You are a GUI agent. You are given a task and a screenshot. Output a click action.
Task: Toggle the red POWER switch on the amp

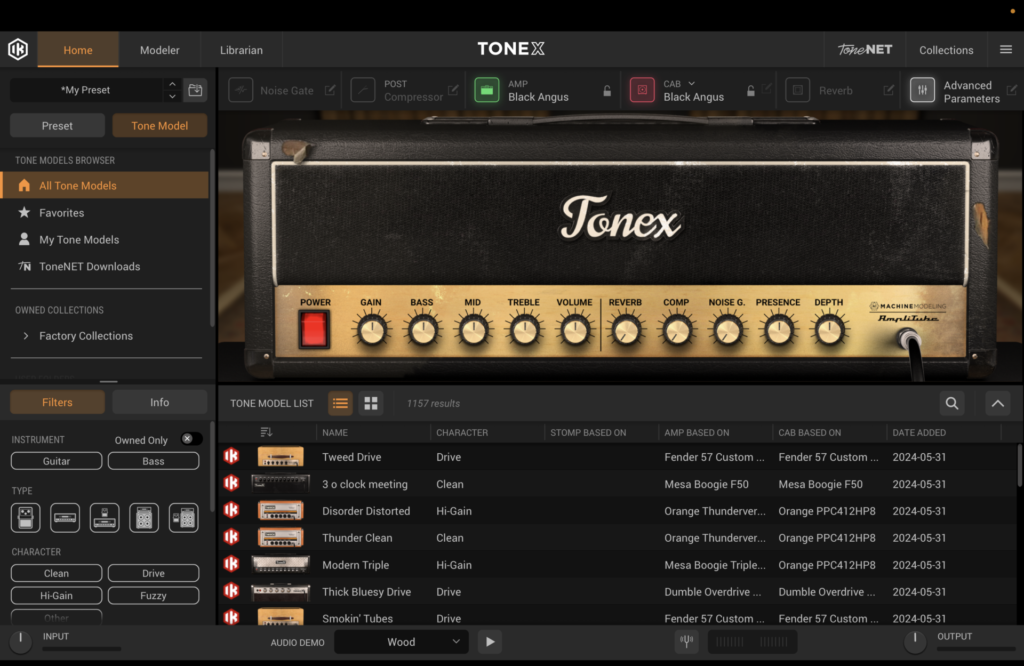tap(315, 328)
